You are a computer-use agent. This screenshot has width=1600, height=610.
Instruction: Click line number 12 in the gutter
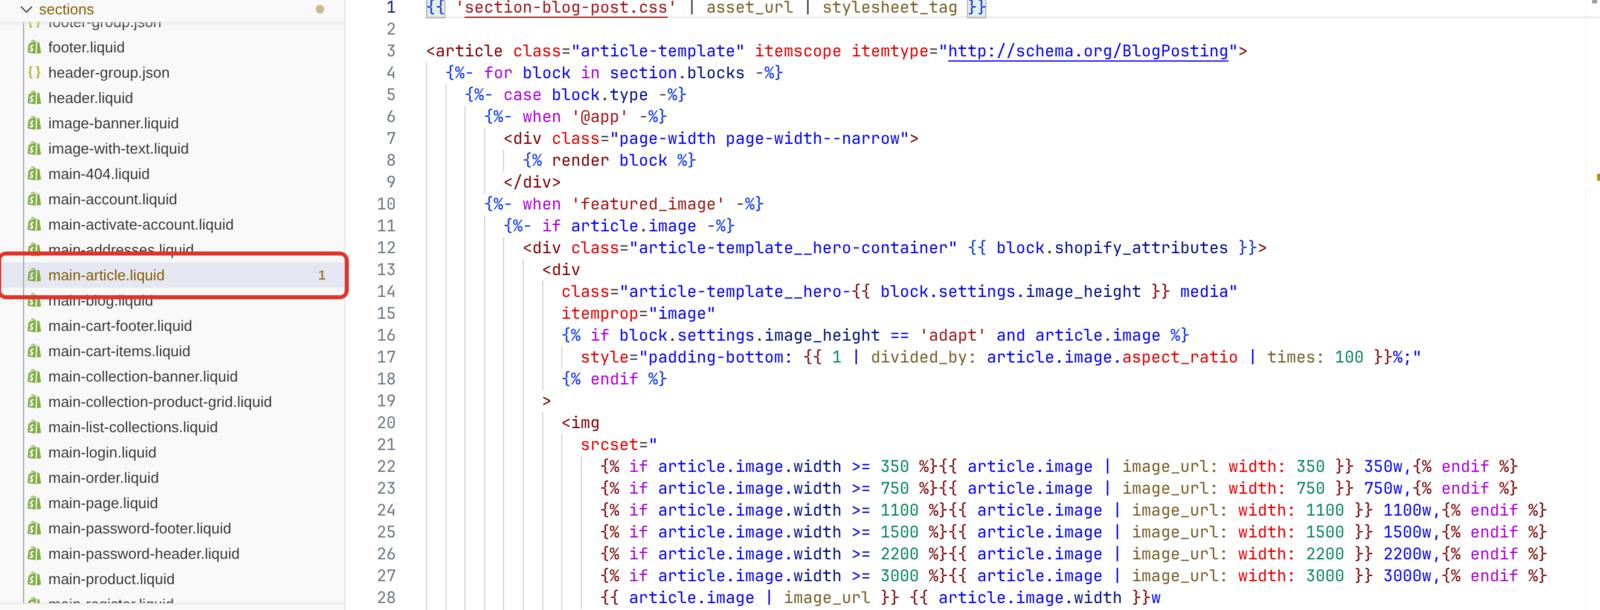click(386, 248)
